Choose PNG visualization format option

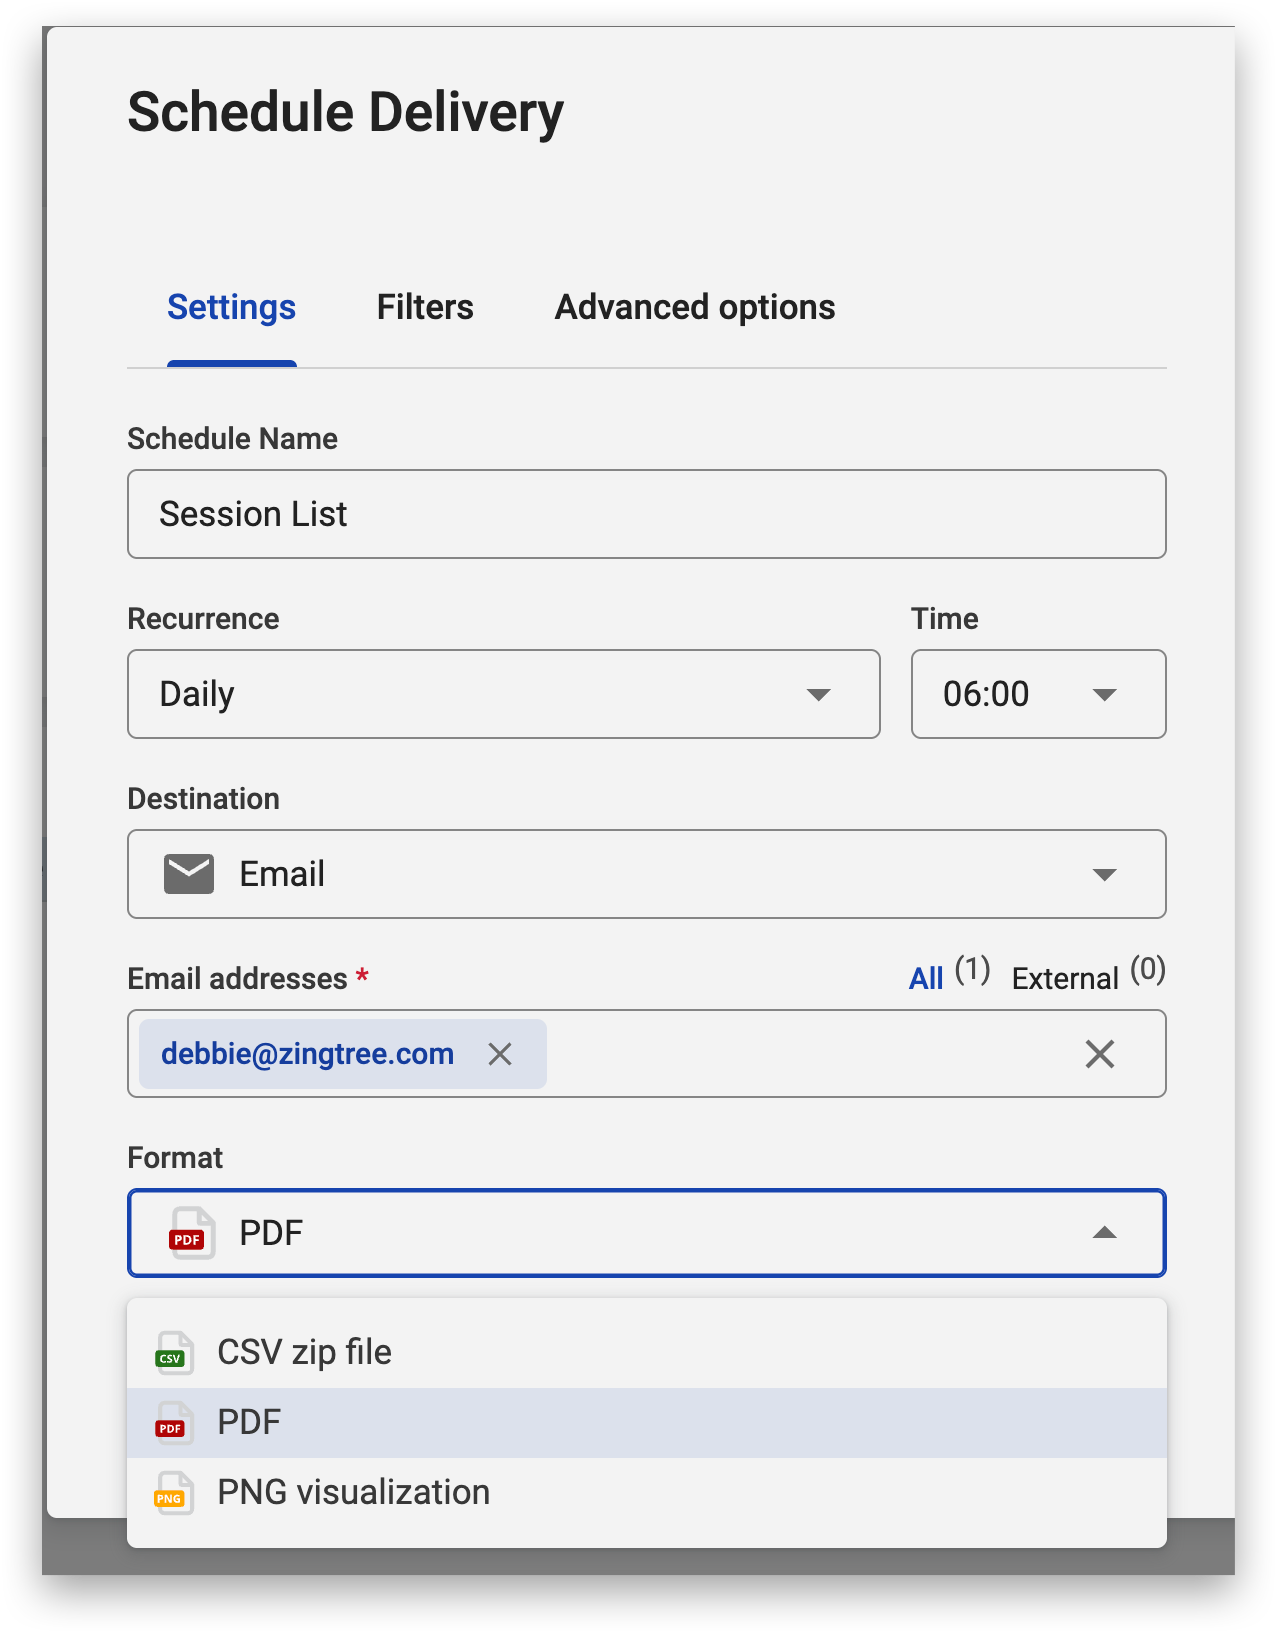pyautogui.click(x=353, y=1493)
